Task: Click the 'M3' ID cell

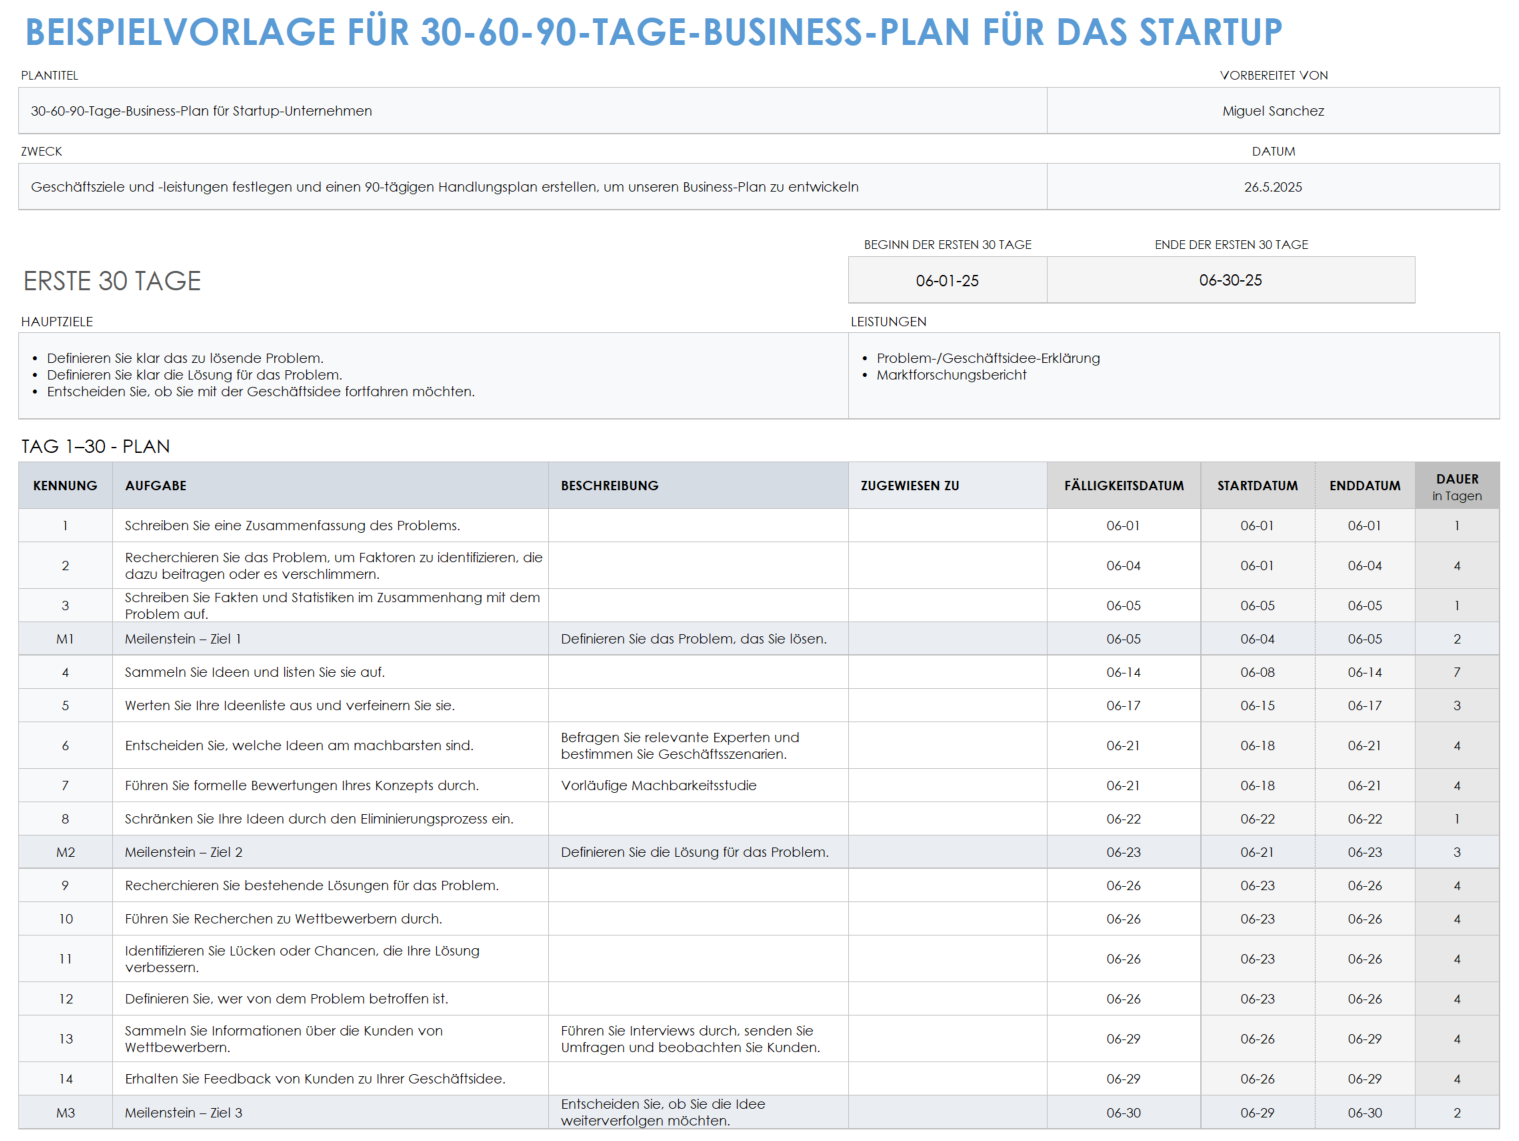Action: 65,1112
